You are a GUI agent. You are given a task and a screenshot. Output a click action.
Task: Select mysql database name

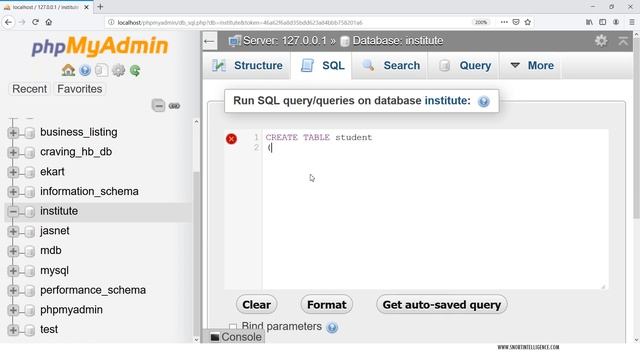coord(54,271)
